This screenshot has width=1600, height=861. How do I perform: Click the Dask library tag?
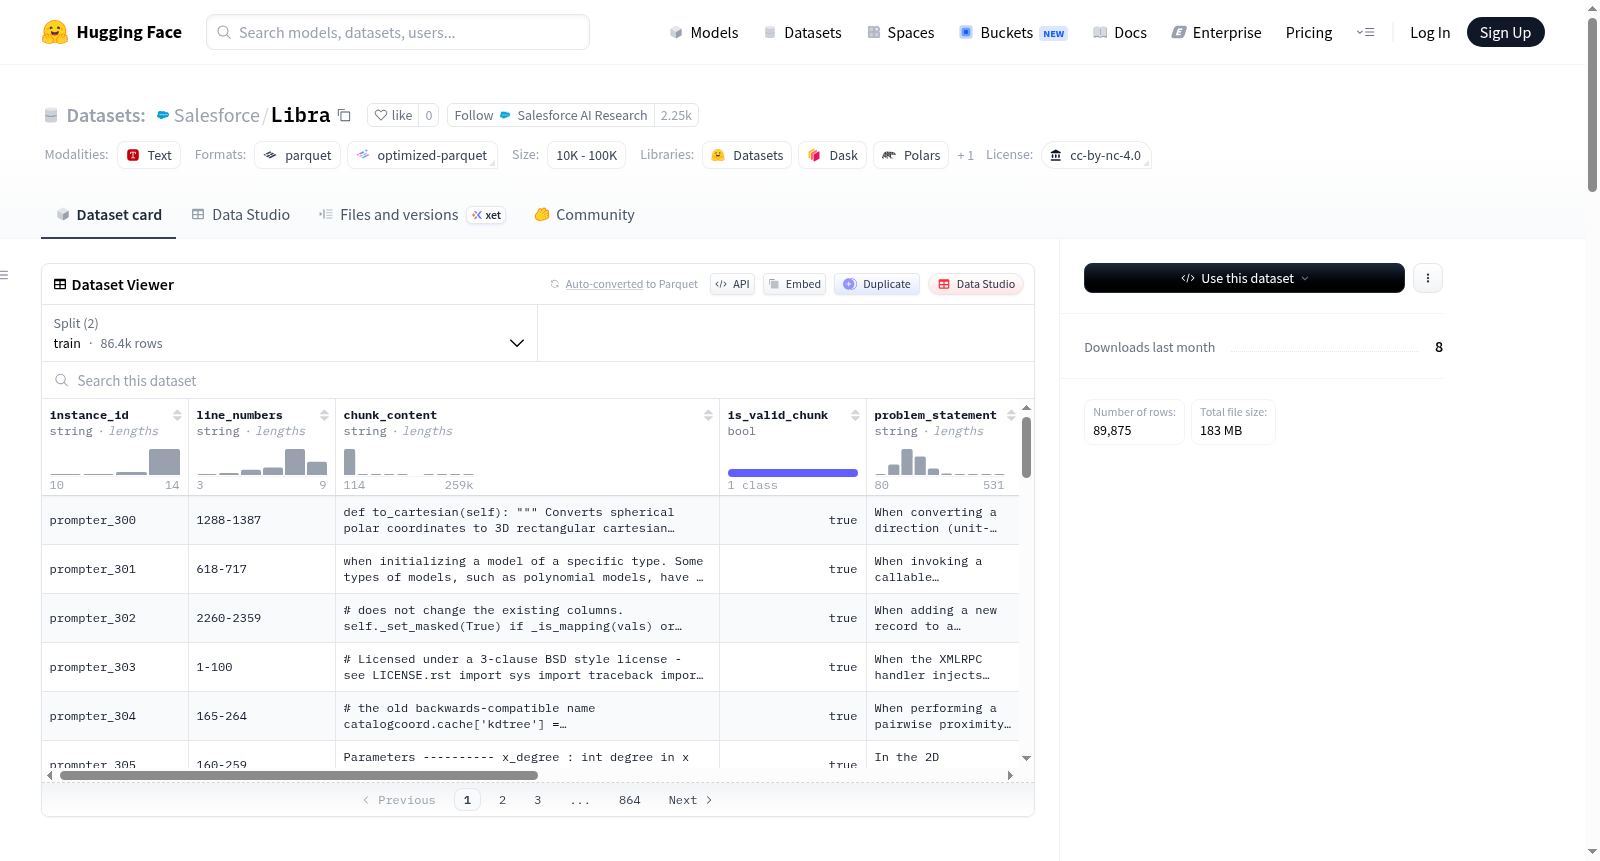click(x=833, y=155)
